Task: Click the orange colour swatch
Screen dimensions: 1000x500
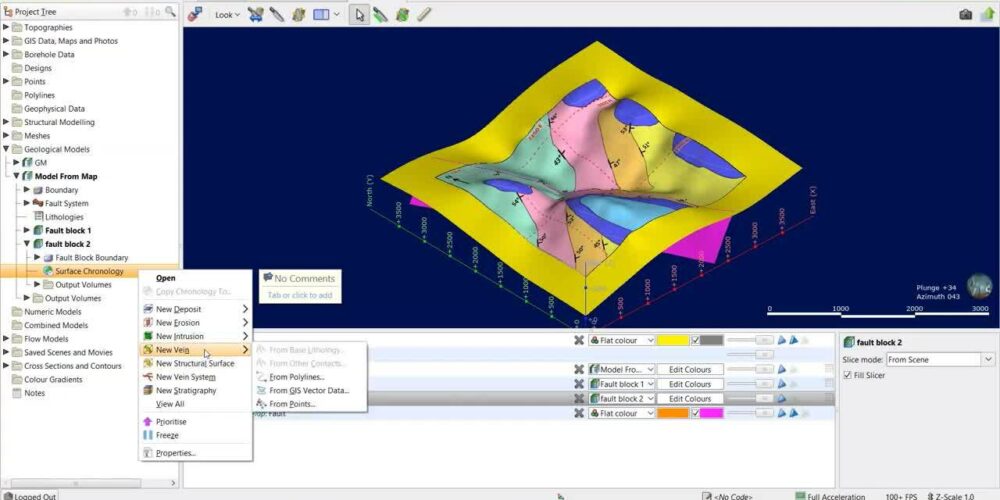Action: (673, 413)
